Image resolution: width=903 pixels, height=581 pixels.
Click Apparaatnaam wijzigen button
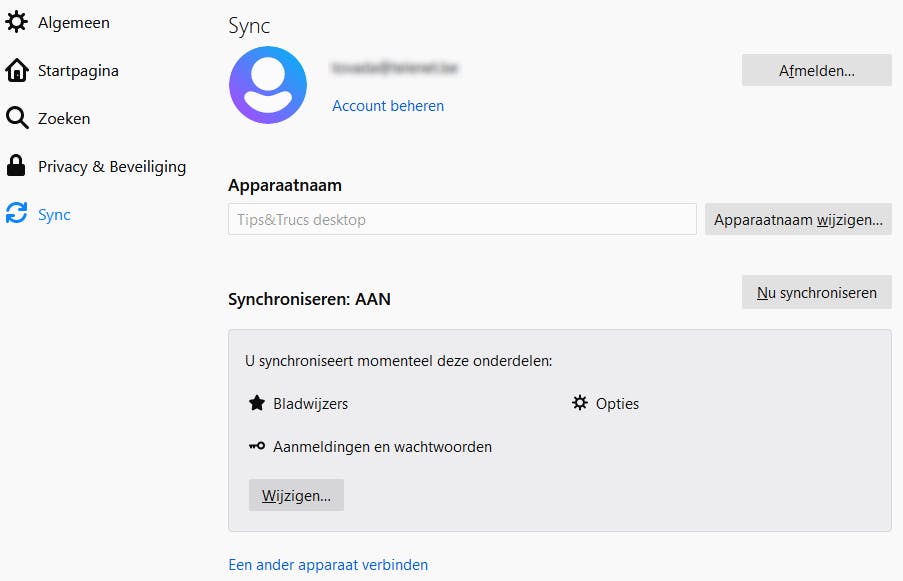click(x=798, y=219)
